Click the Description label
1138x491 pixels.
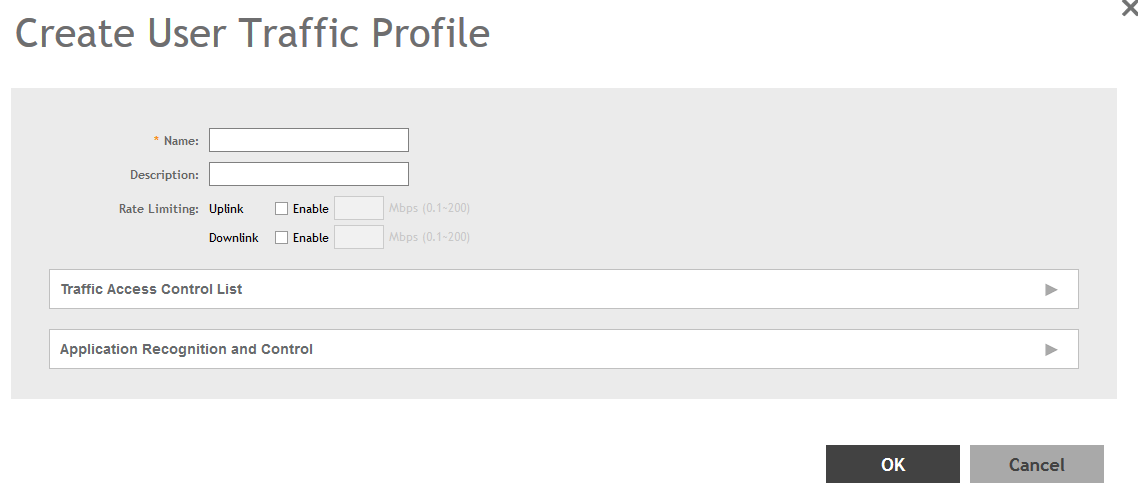pos(164,175)
